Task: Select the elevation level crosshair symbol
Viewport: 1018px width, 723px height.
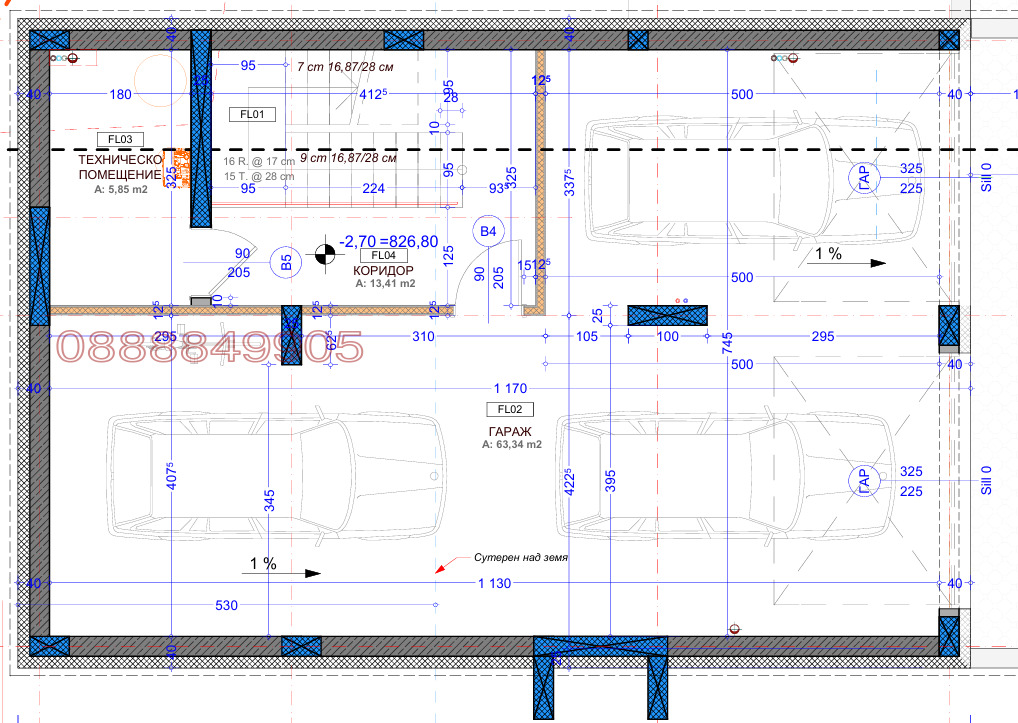Action: pyautogui.click(x=325, y=254)
